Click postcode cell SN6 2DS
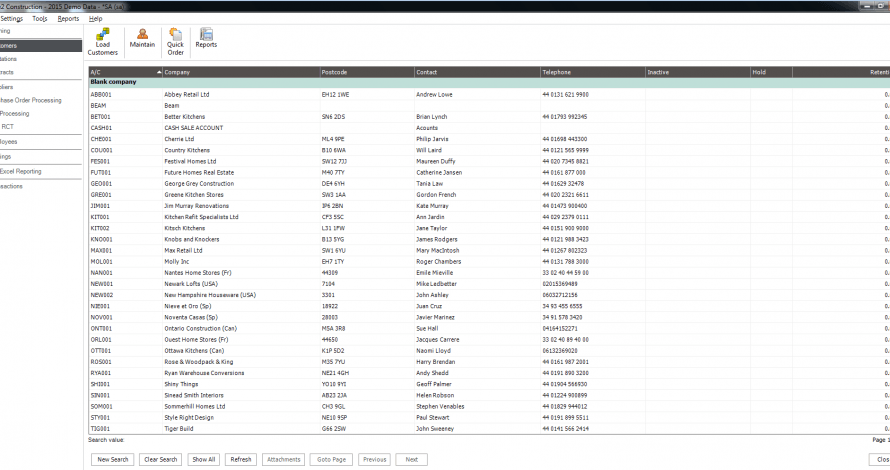The width and height of the screenshot is (890, 470). click(334, 117)
